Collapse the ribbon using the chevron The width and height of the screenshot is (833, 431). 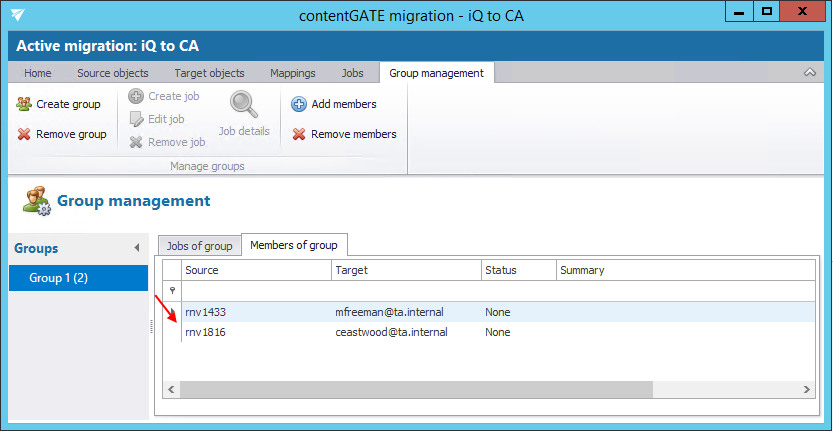click(810, 73)
